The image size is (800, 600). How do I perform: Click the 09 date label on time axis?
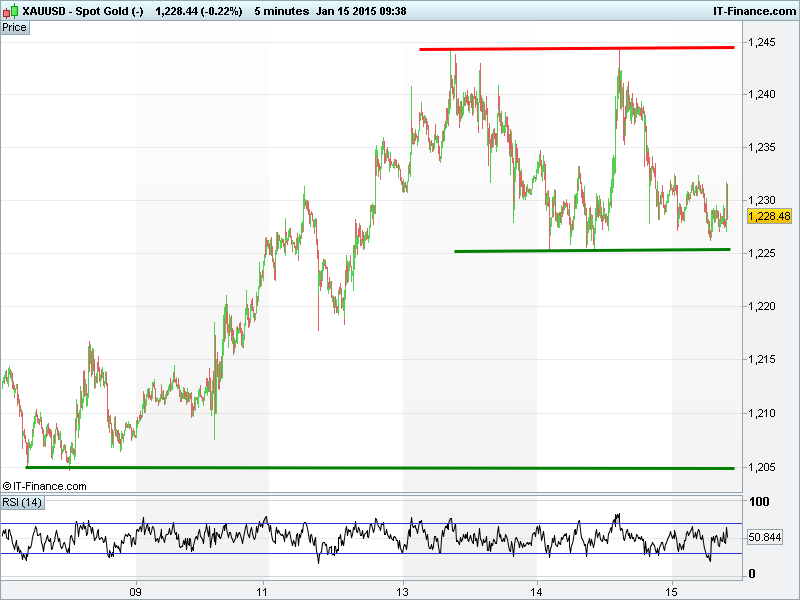[136, 588]
